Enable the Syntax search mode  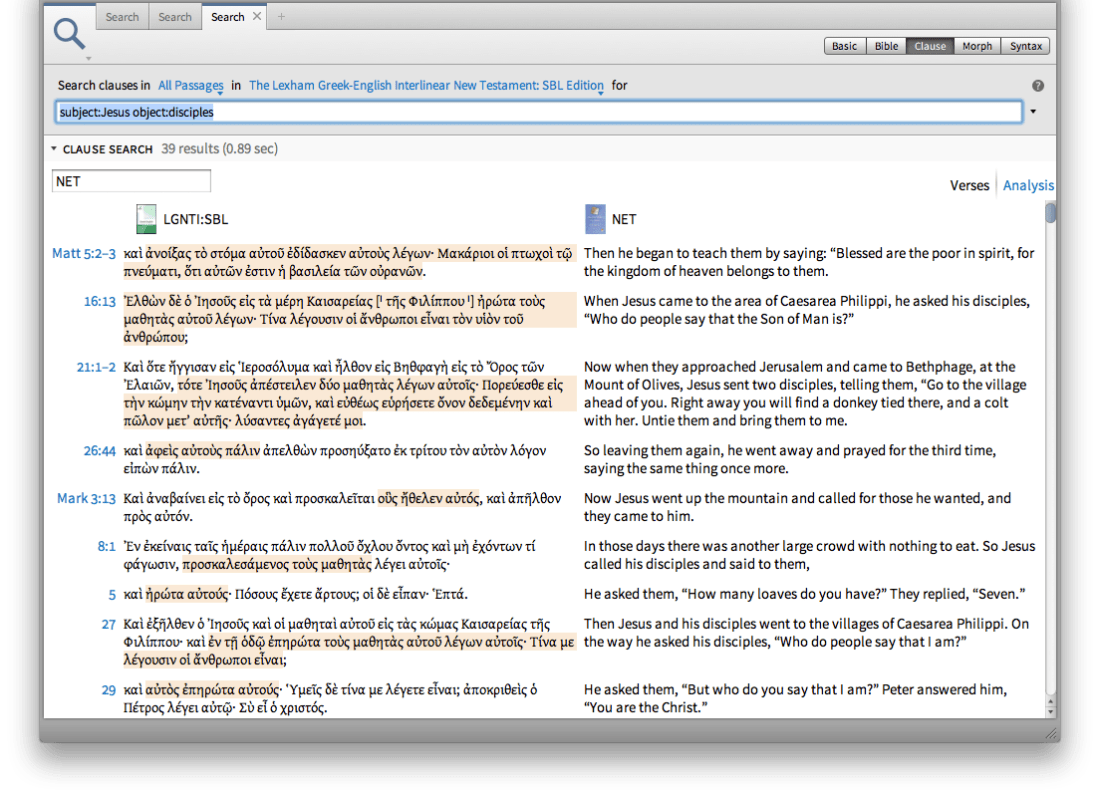click(x=1026, y=46)
